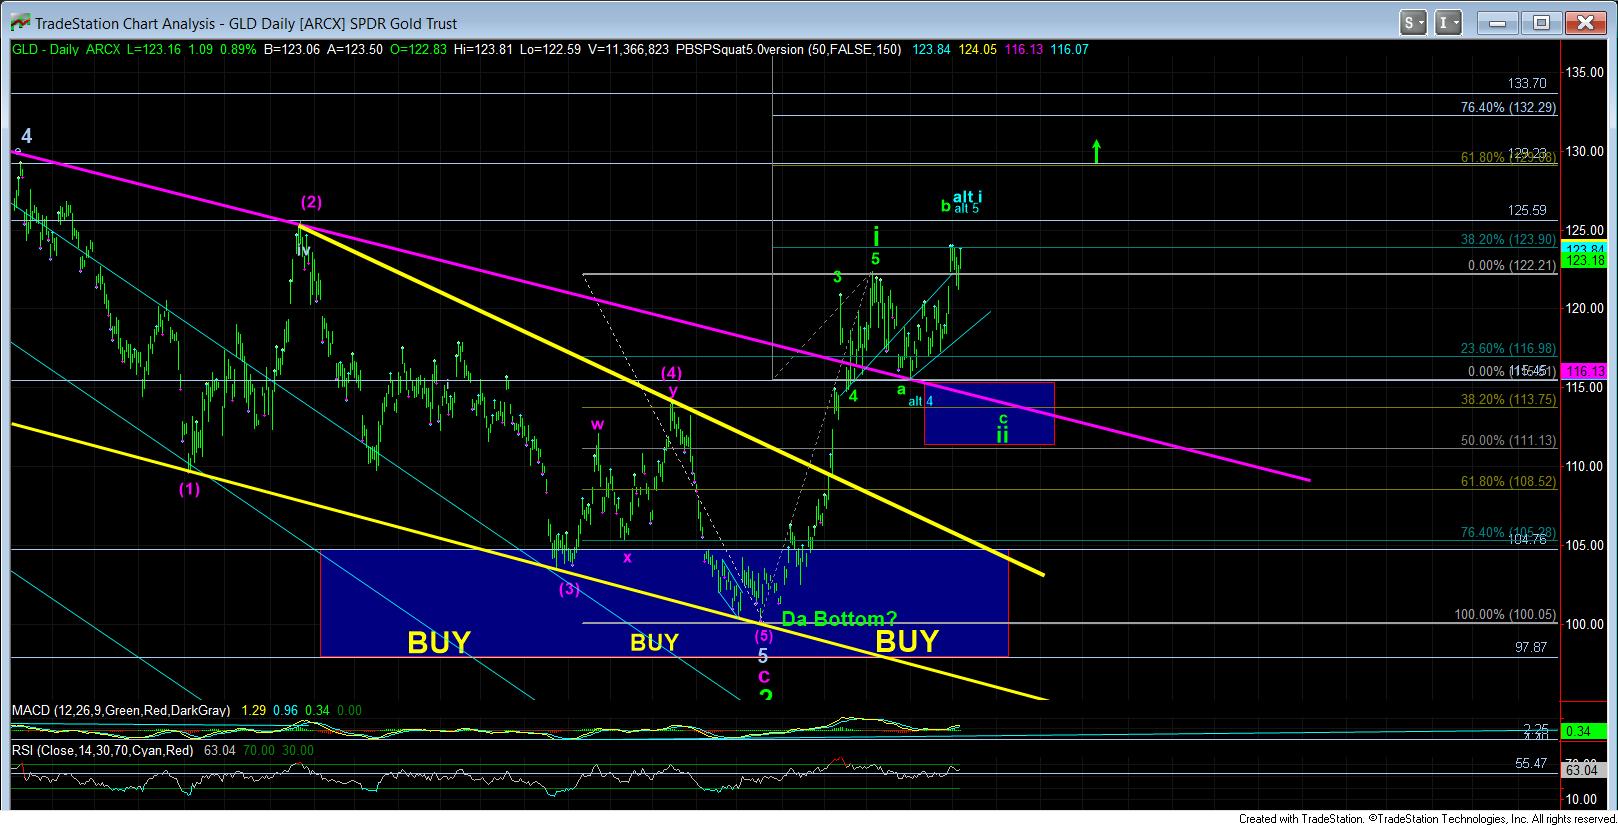
Task: Click the magenta 'x' wave label
Action: coord(627,557)
